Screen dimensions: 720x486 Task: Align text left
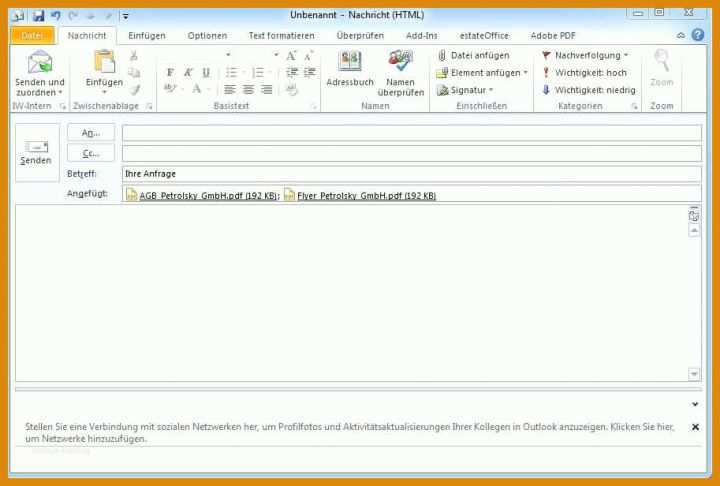click(x=230, y=90)
